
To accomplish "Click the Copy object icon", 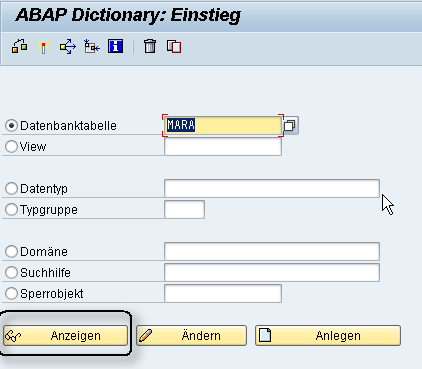I will (x=174, y=47).
